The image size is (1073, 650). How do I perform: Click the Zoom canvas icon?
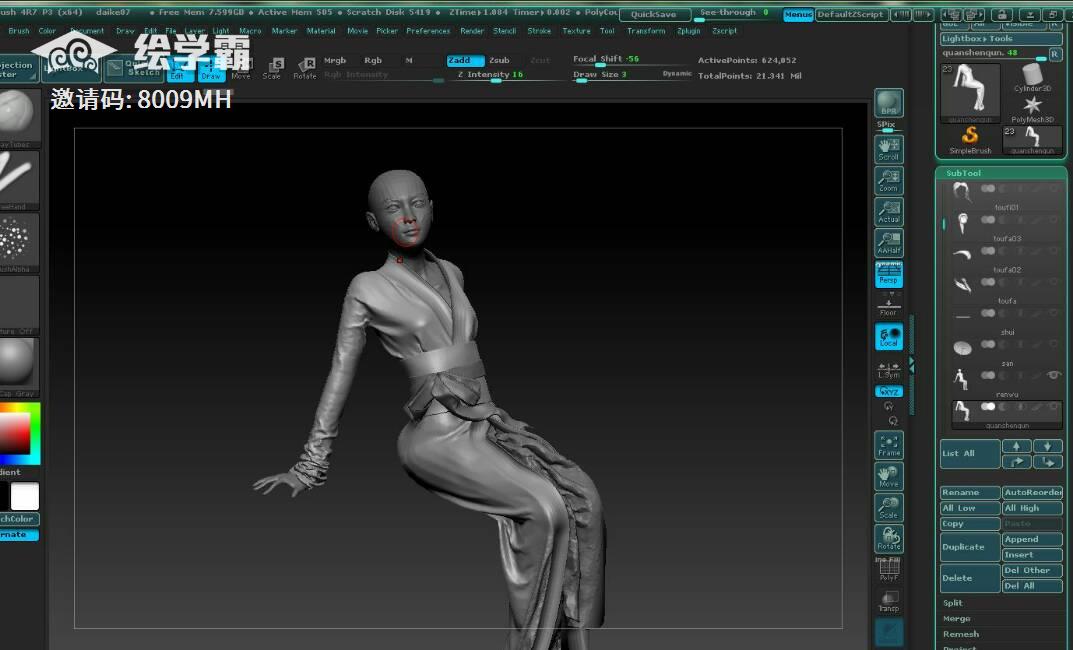[x=888, y=180]
